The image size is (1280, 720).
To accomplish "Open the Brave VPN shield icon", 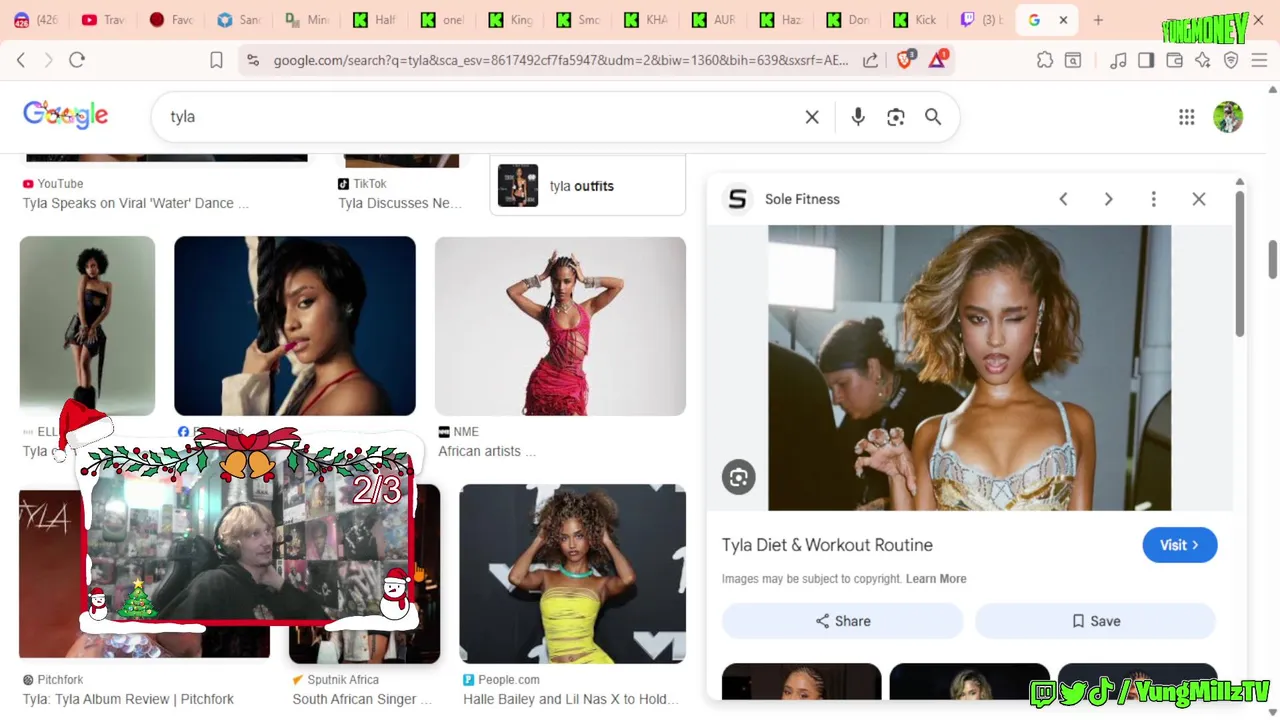I will point(1231,60).
